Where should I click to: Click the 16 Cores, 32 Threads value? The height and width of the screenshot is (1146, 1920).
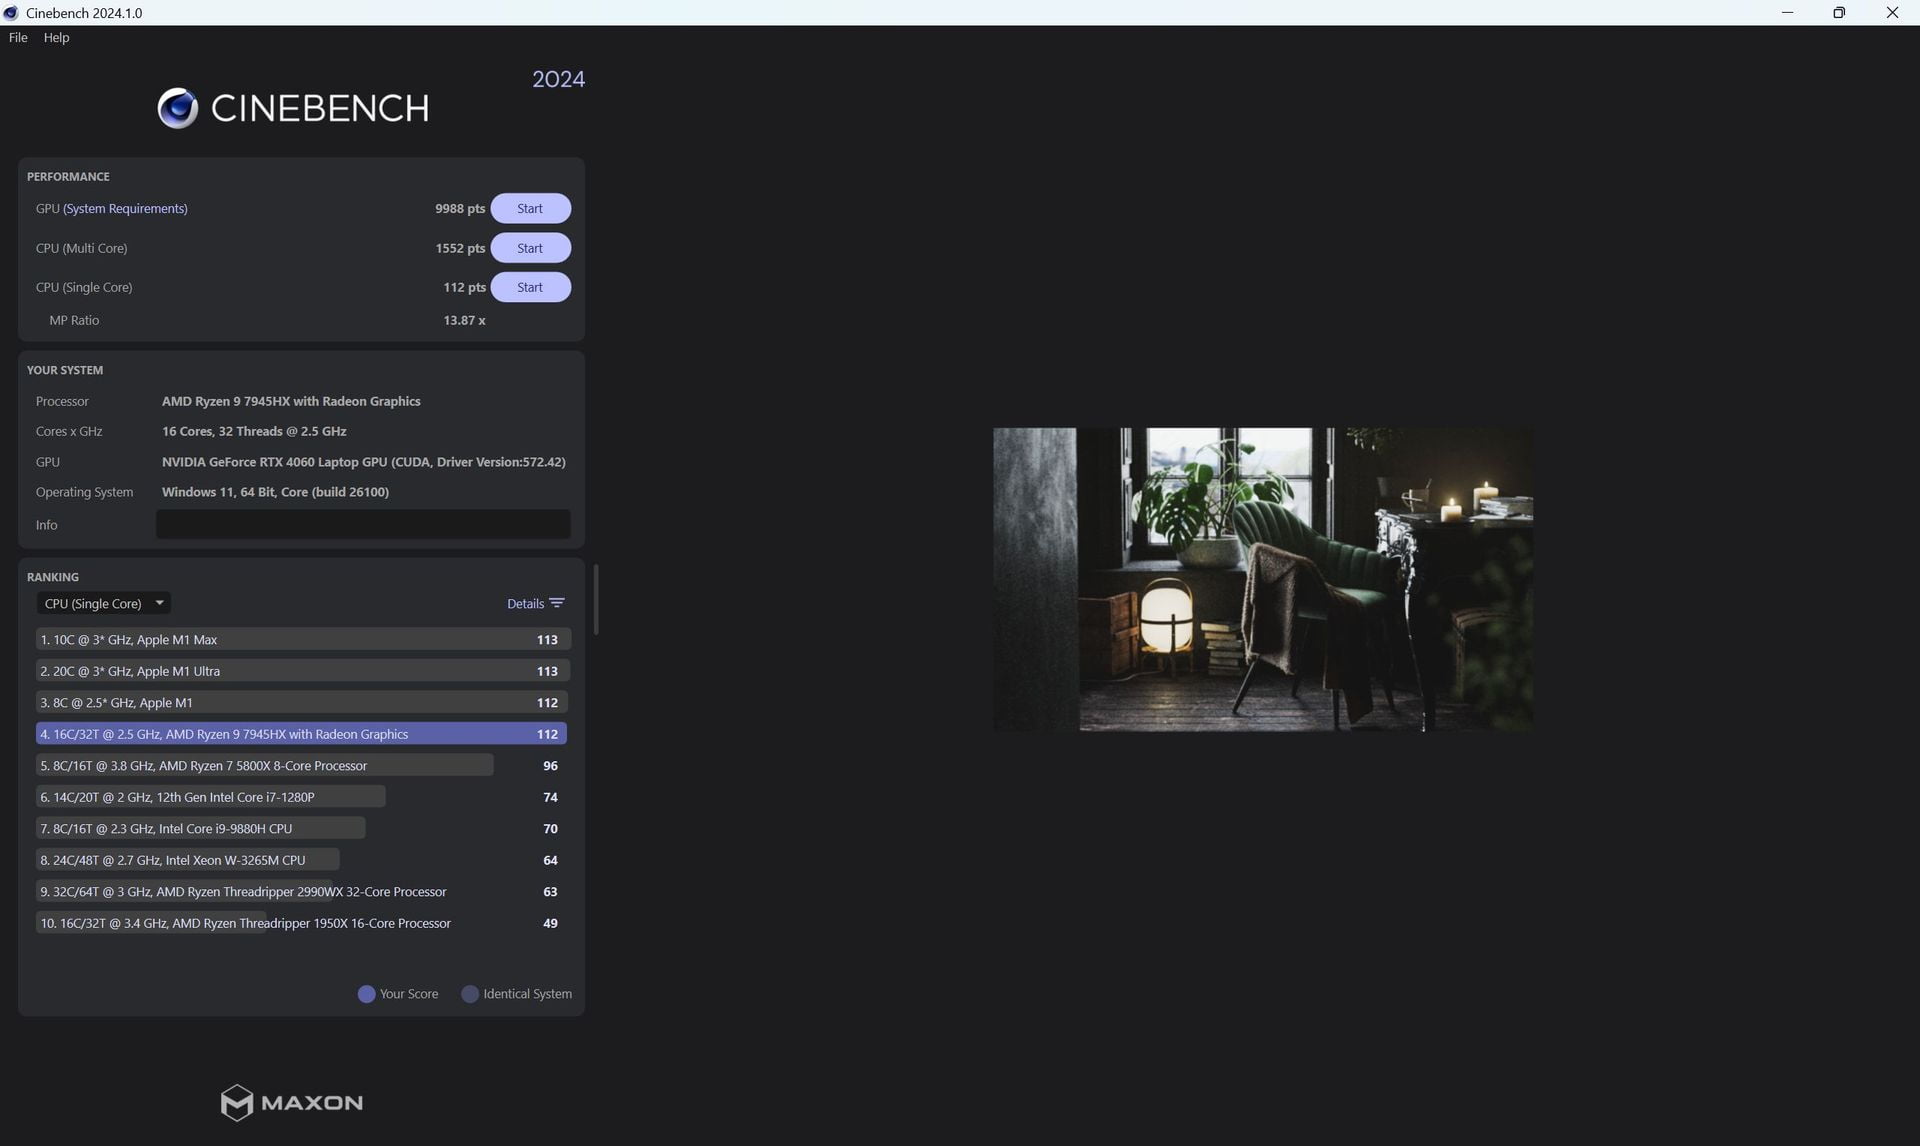coord(254,431)
